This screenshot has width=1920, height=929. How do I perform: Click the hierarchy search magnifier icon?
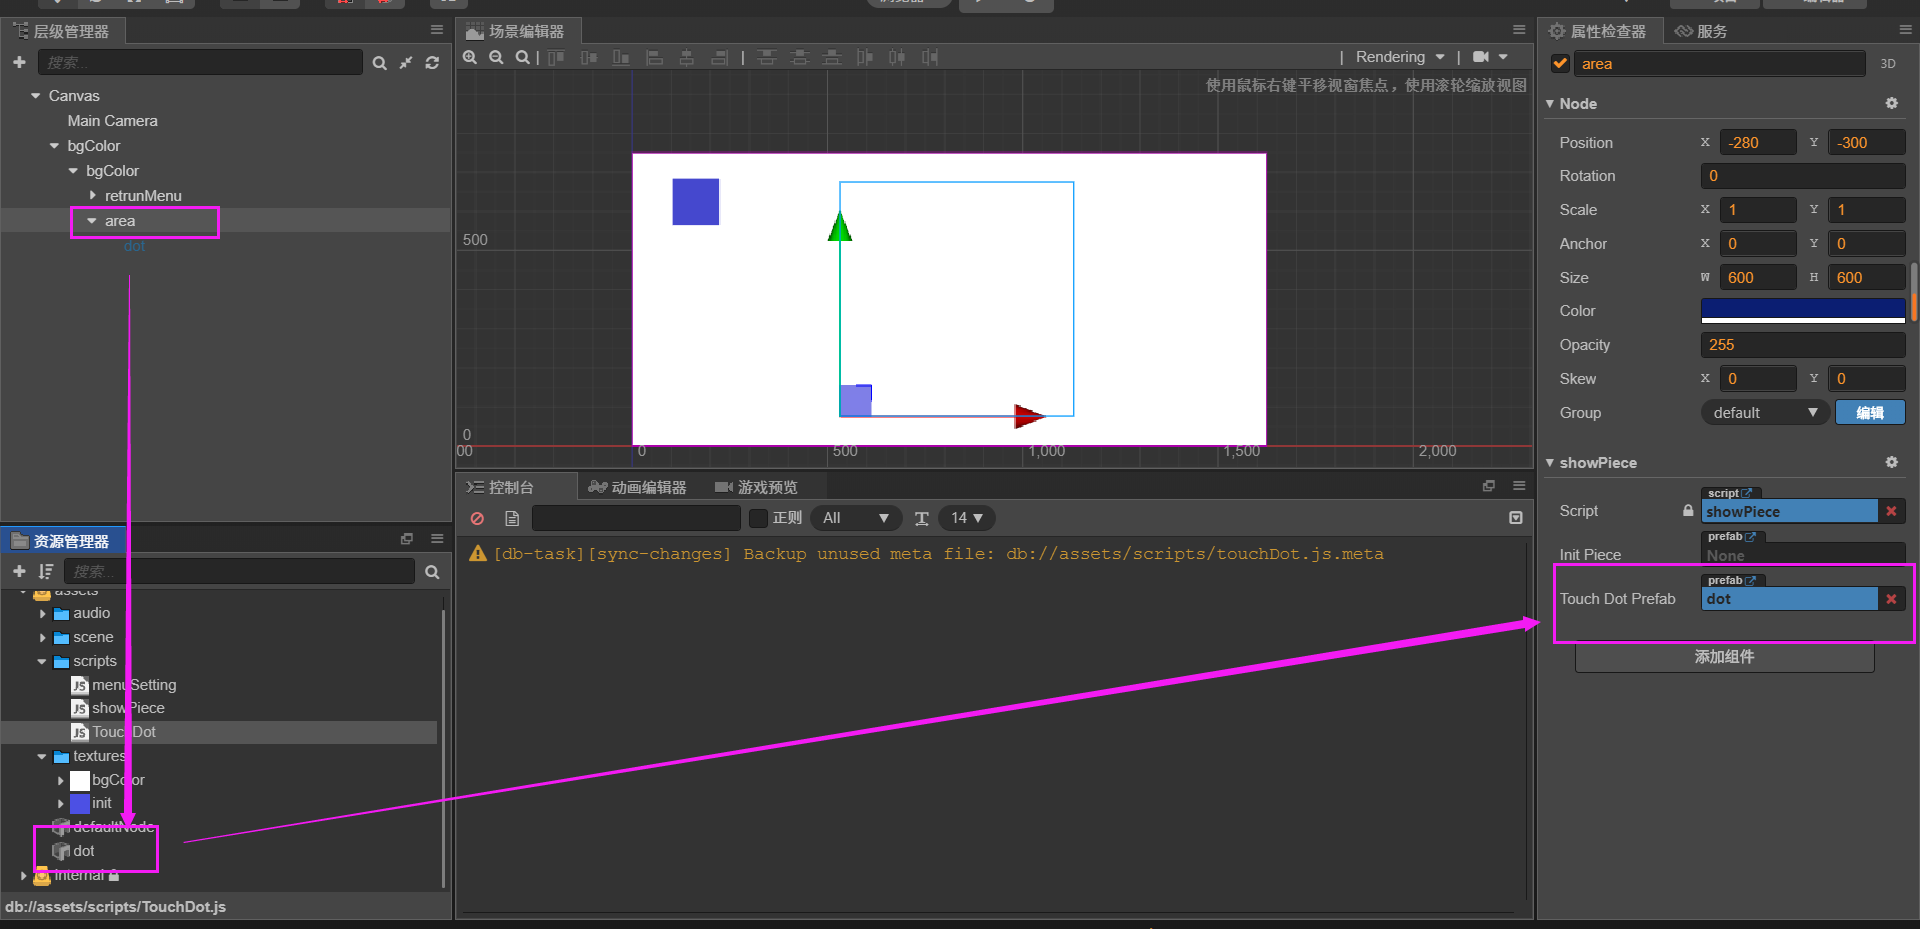click(379, 63)
